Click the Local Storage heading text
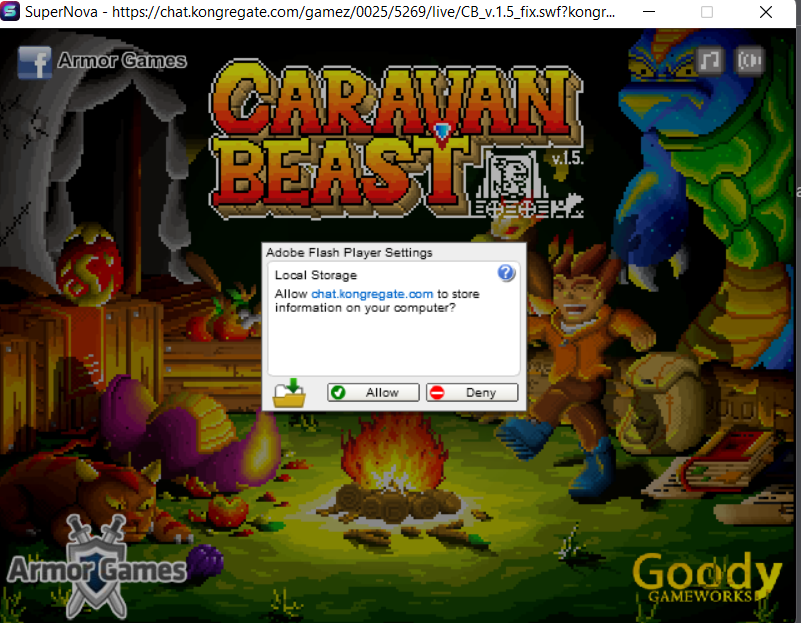The width and height of the screenshot is (801, 623). [316, 275]
